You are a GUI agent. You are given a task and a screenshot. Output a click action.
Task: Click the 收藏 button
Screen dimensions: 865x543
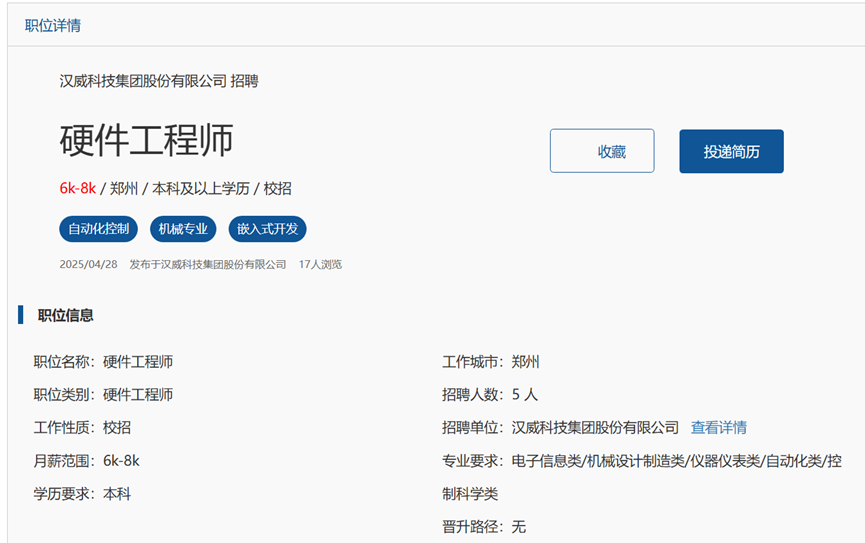(x=602, y=151)
